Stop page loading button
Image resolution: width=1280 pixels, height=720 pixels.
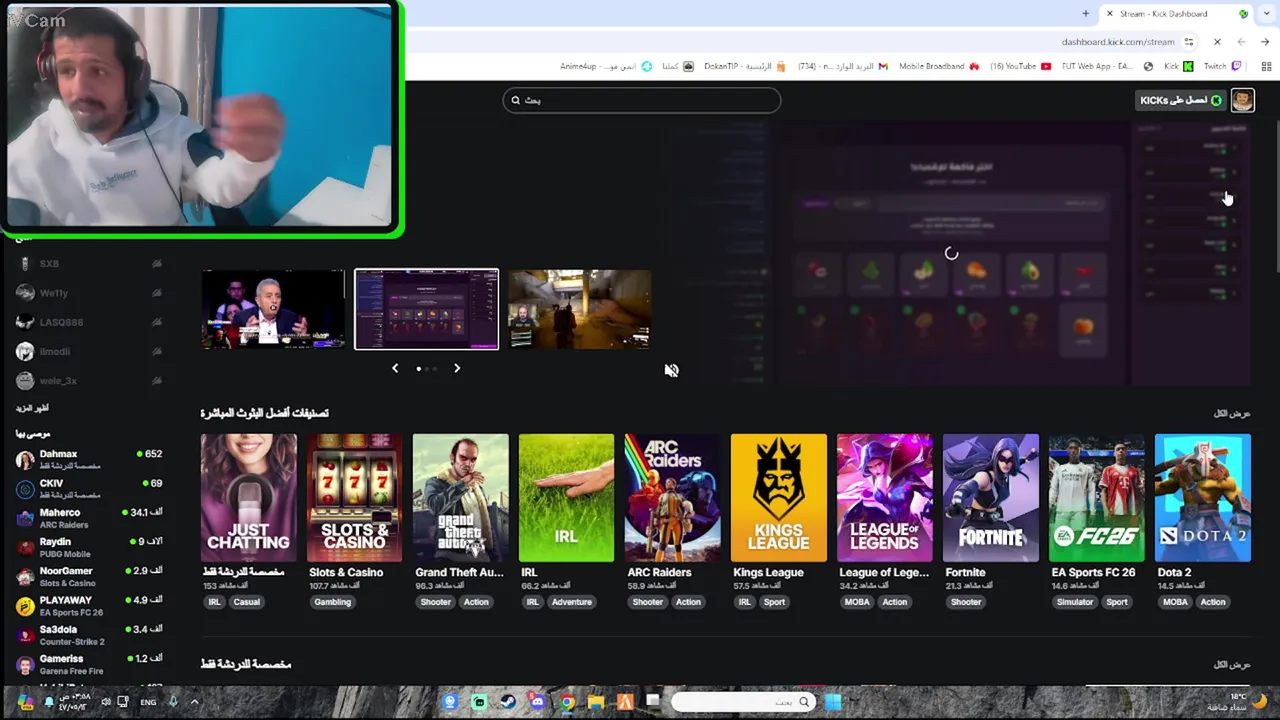click(x=1217, y=42)
